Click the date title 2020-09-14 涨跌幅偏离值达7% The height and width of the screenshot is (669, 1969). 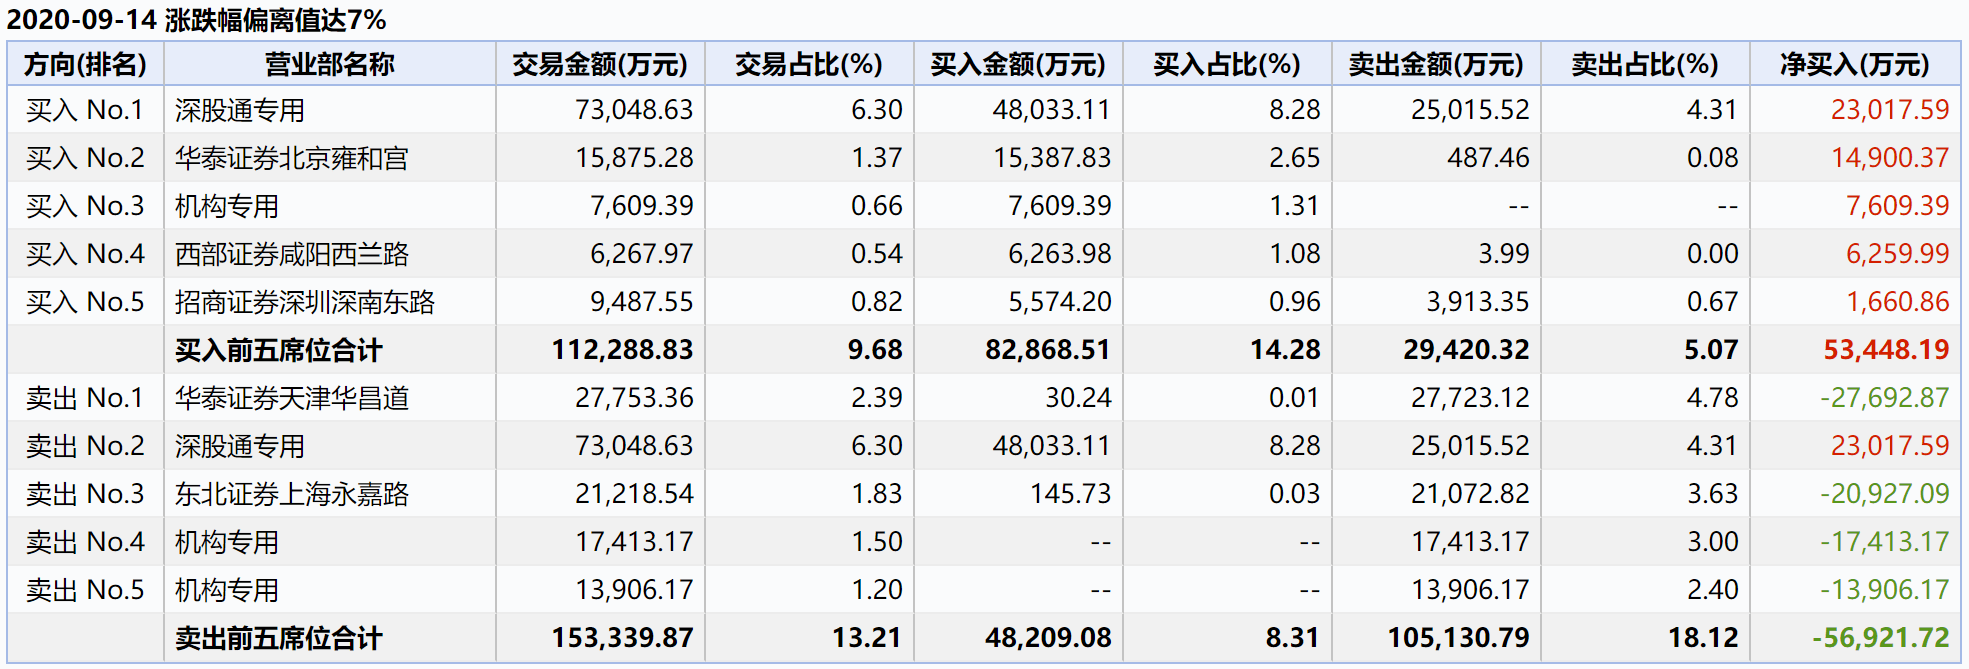pos(196,19)
